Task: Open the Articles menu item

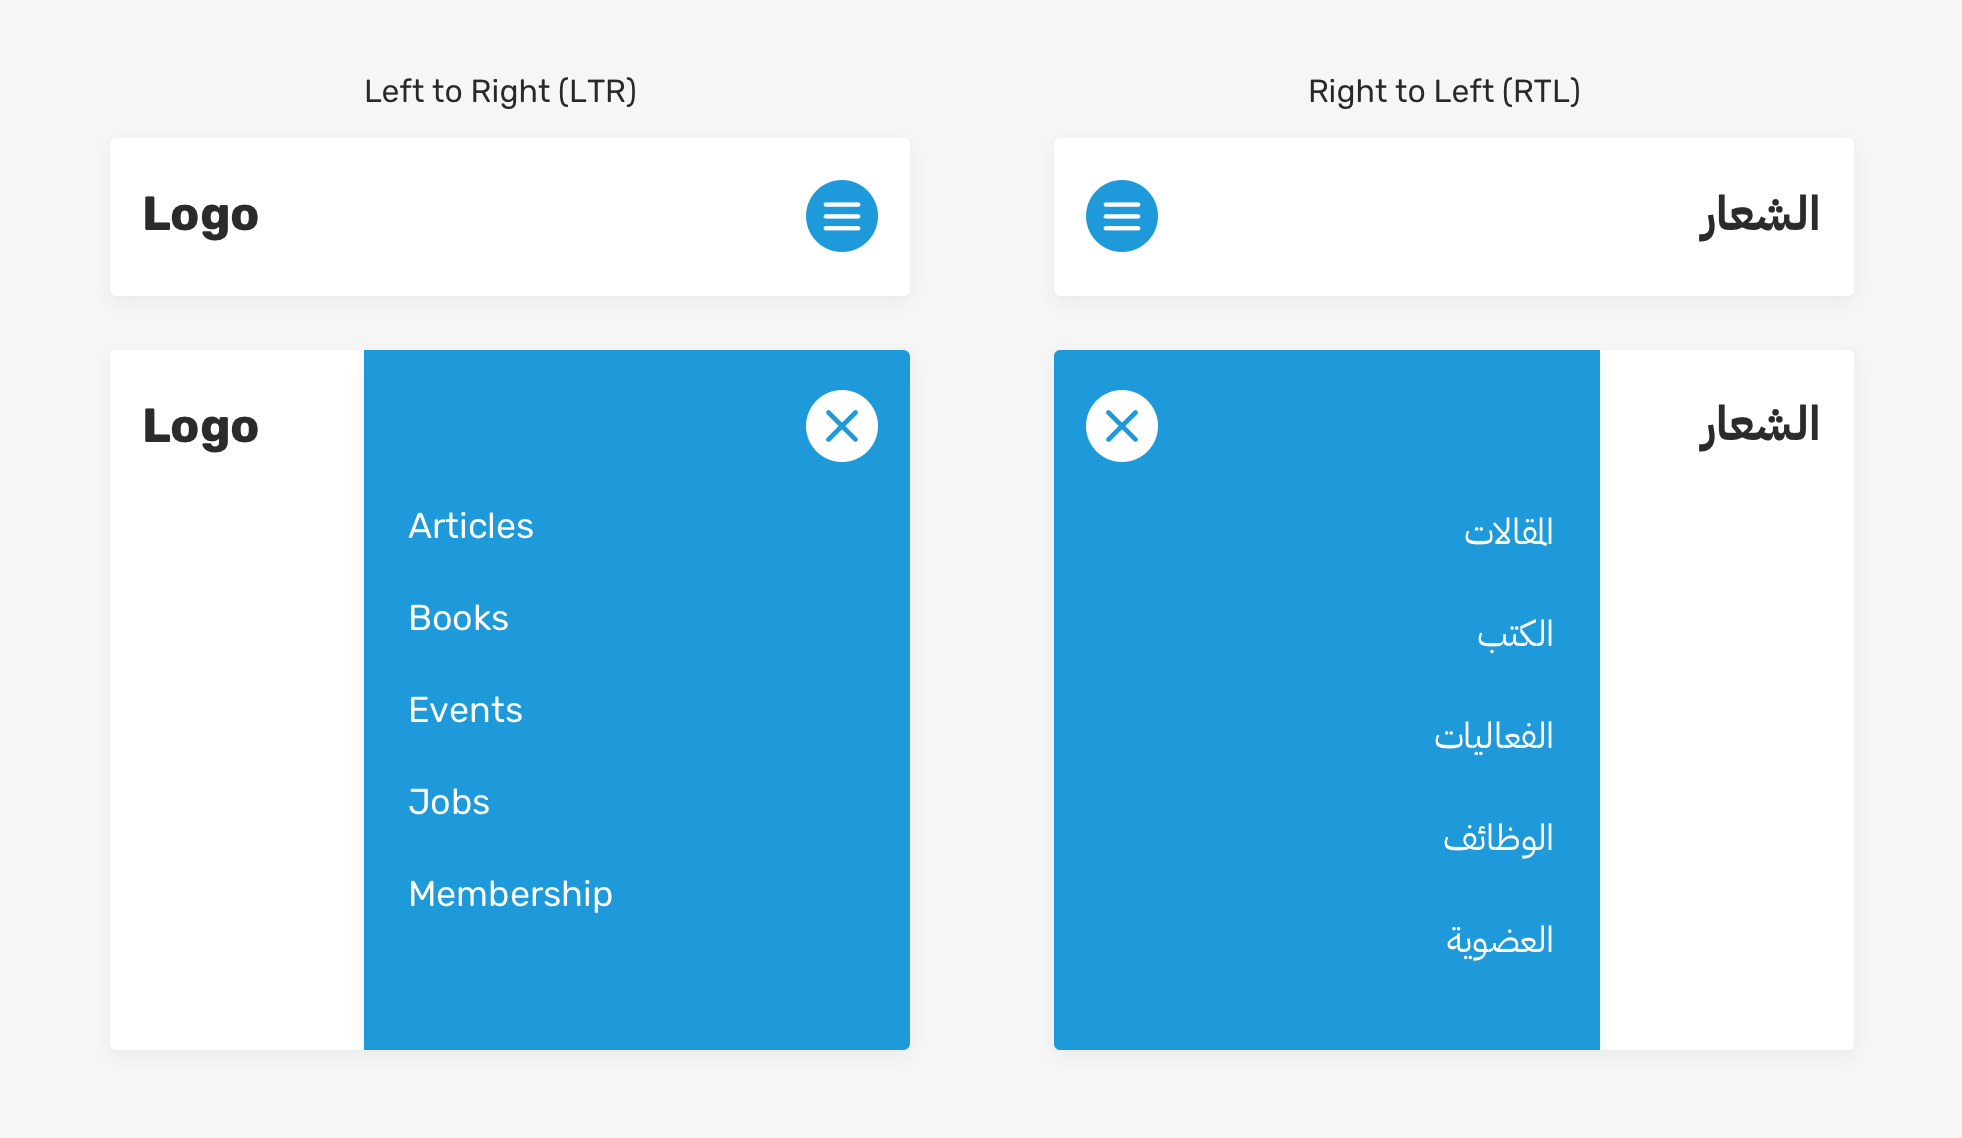Action: 471,526
